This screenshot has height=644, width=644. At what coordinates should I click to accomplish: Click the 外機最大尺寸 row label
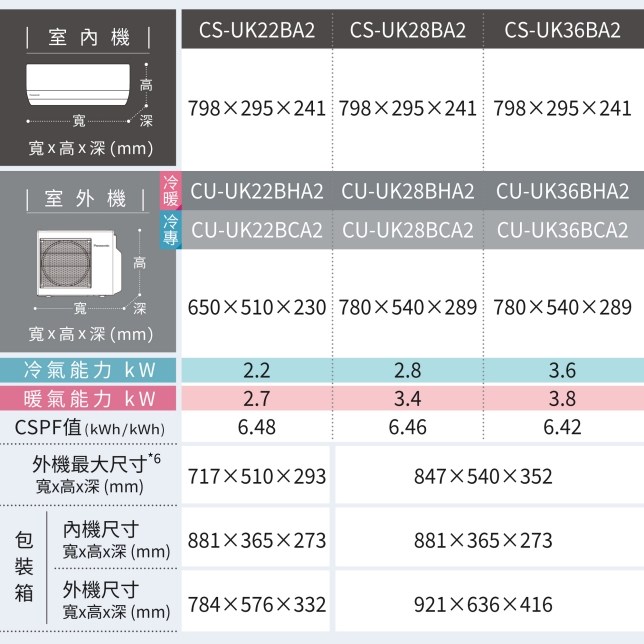click(90, 474)
